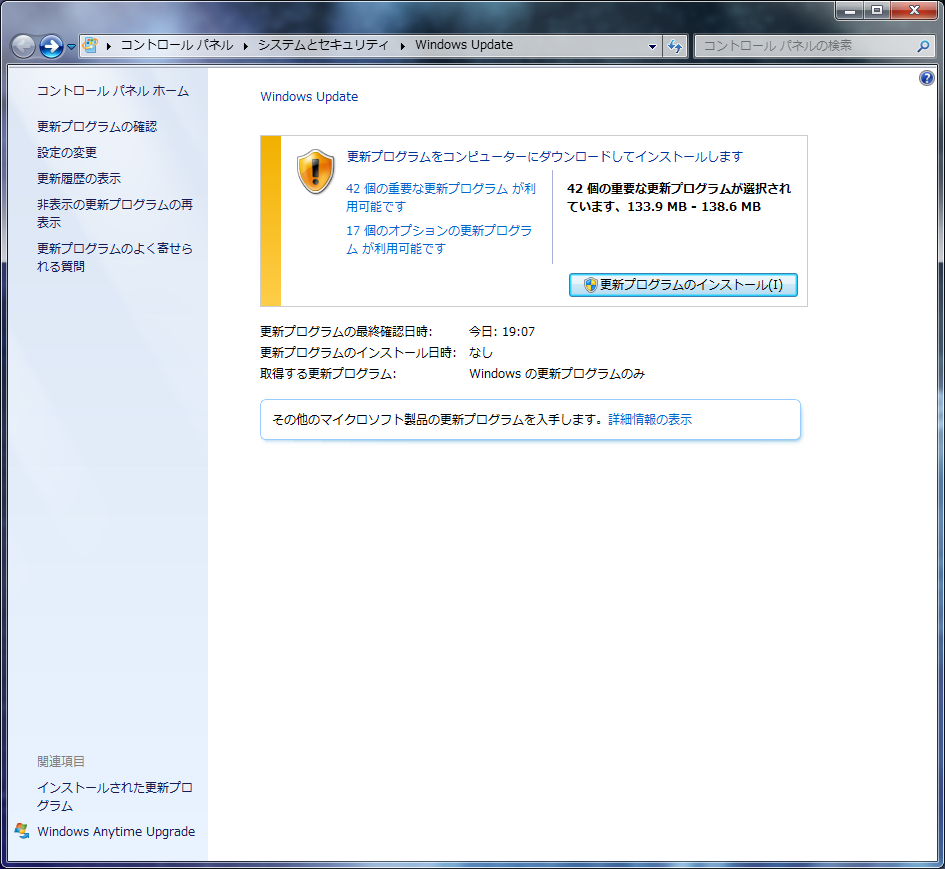Click shield icon on the install button
Viewport: 945px width, 869px height.
click(591, 285)
